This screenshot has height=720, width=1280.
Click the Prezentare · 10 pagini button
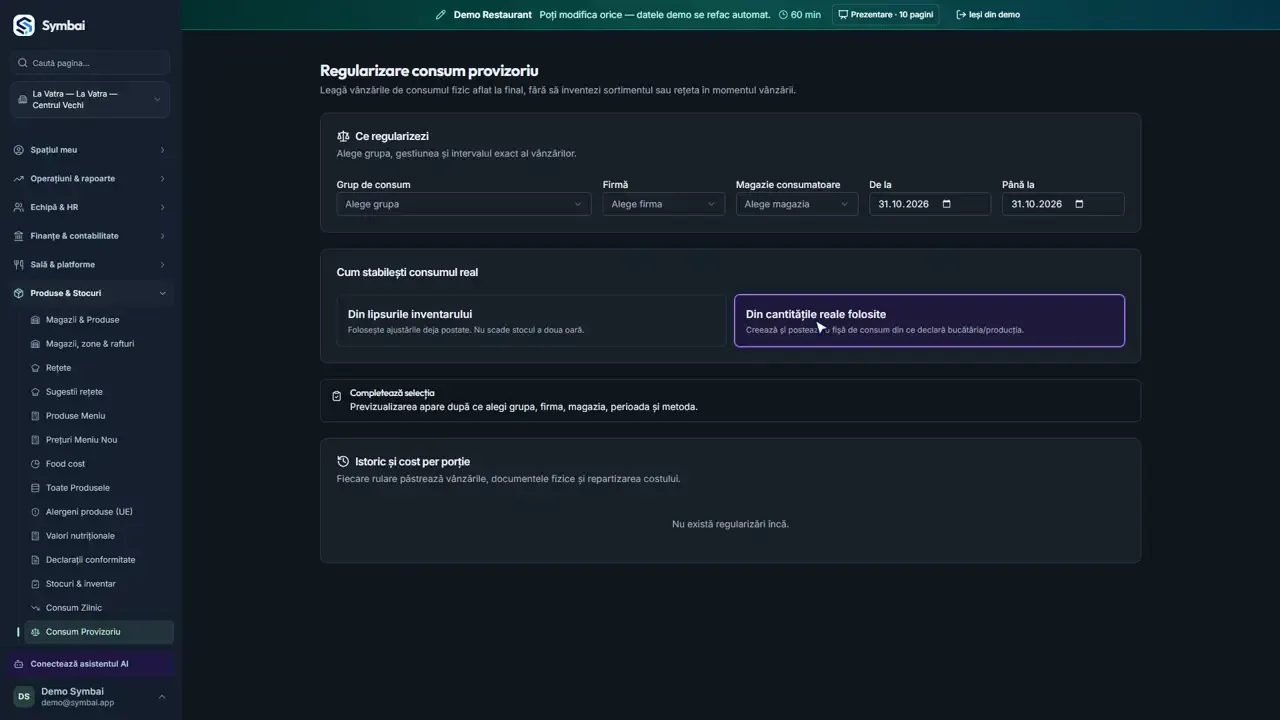[x=886, y=15]
